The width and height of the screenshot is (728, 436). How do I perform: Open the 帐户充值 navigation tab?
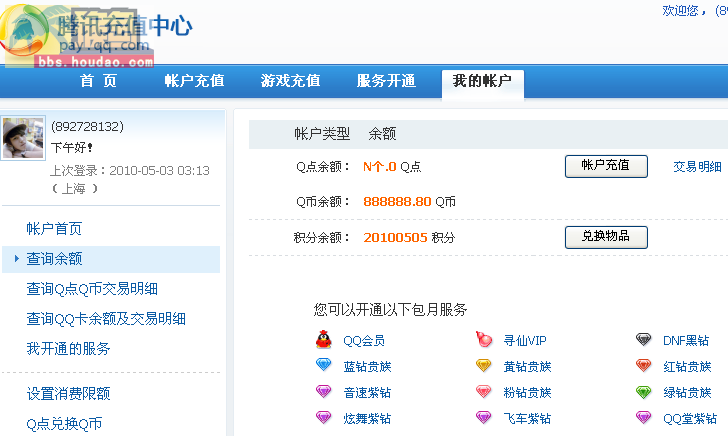tap(195, 81)
